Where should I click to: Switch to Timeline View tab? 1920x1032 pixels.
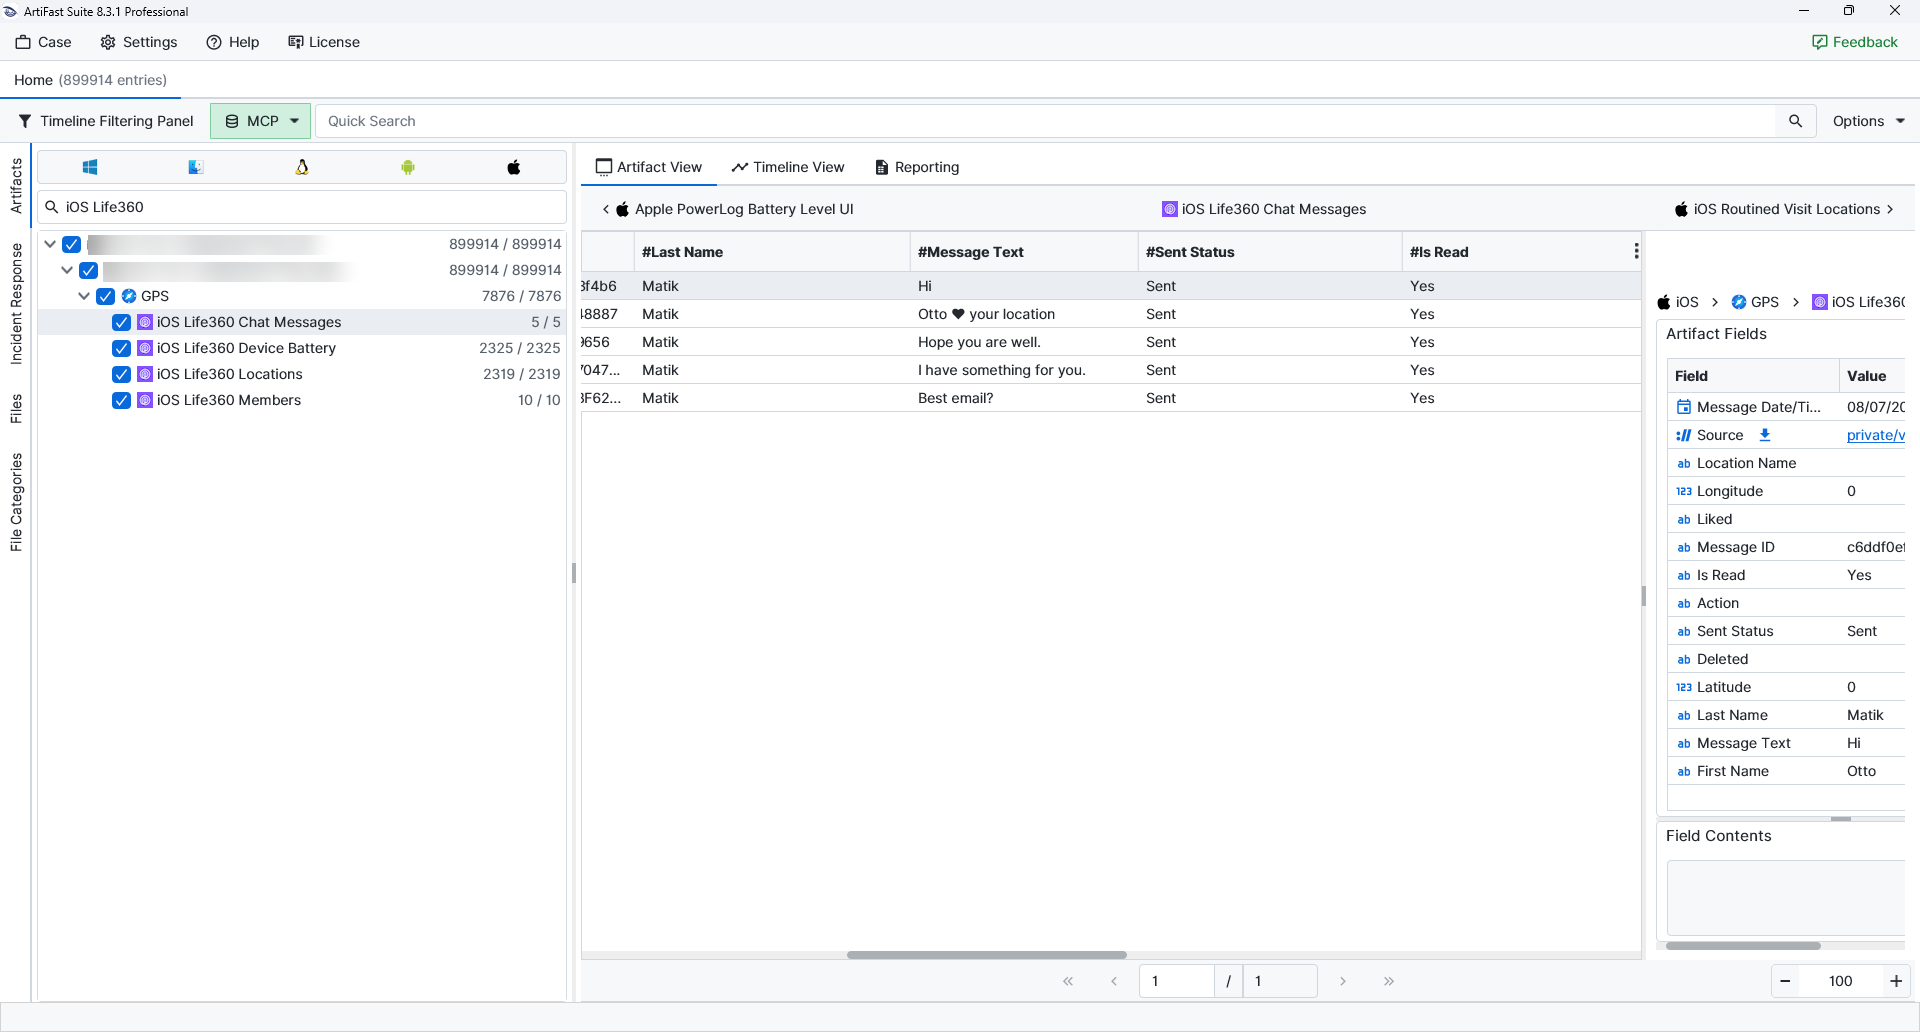pyautogui.click(x=788, y=167)
